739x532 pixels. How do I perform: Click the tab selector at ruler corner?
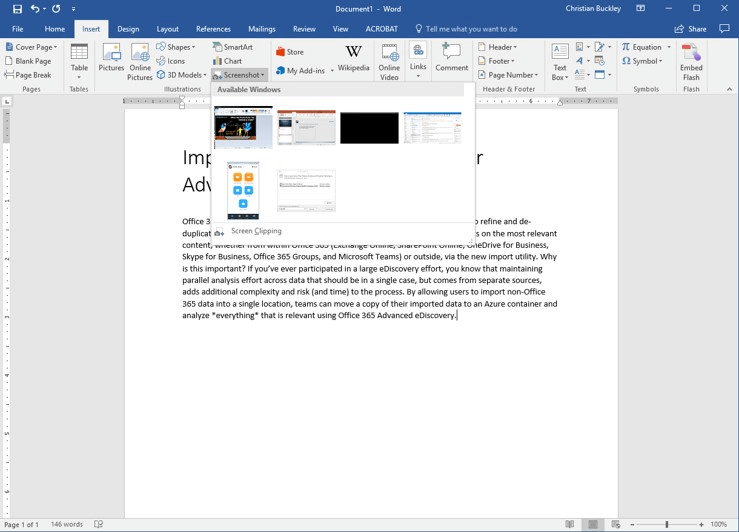pos(7,102)
